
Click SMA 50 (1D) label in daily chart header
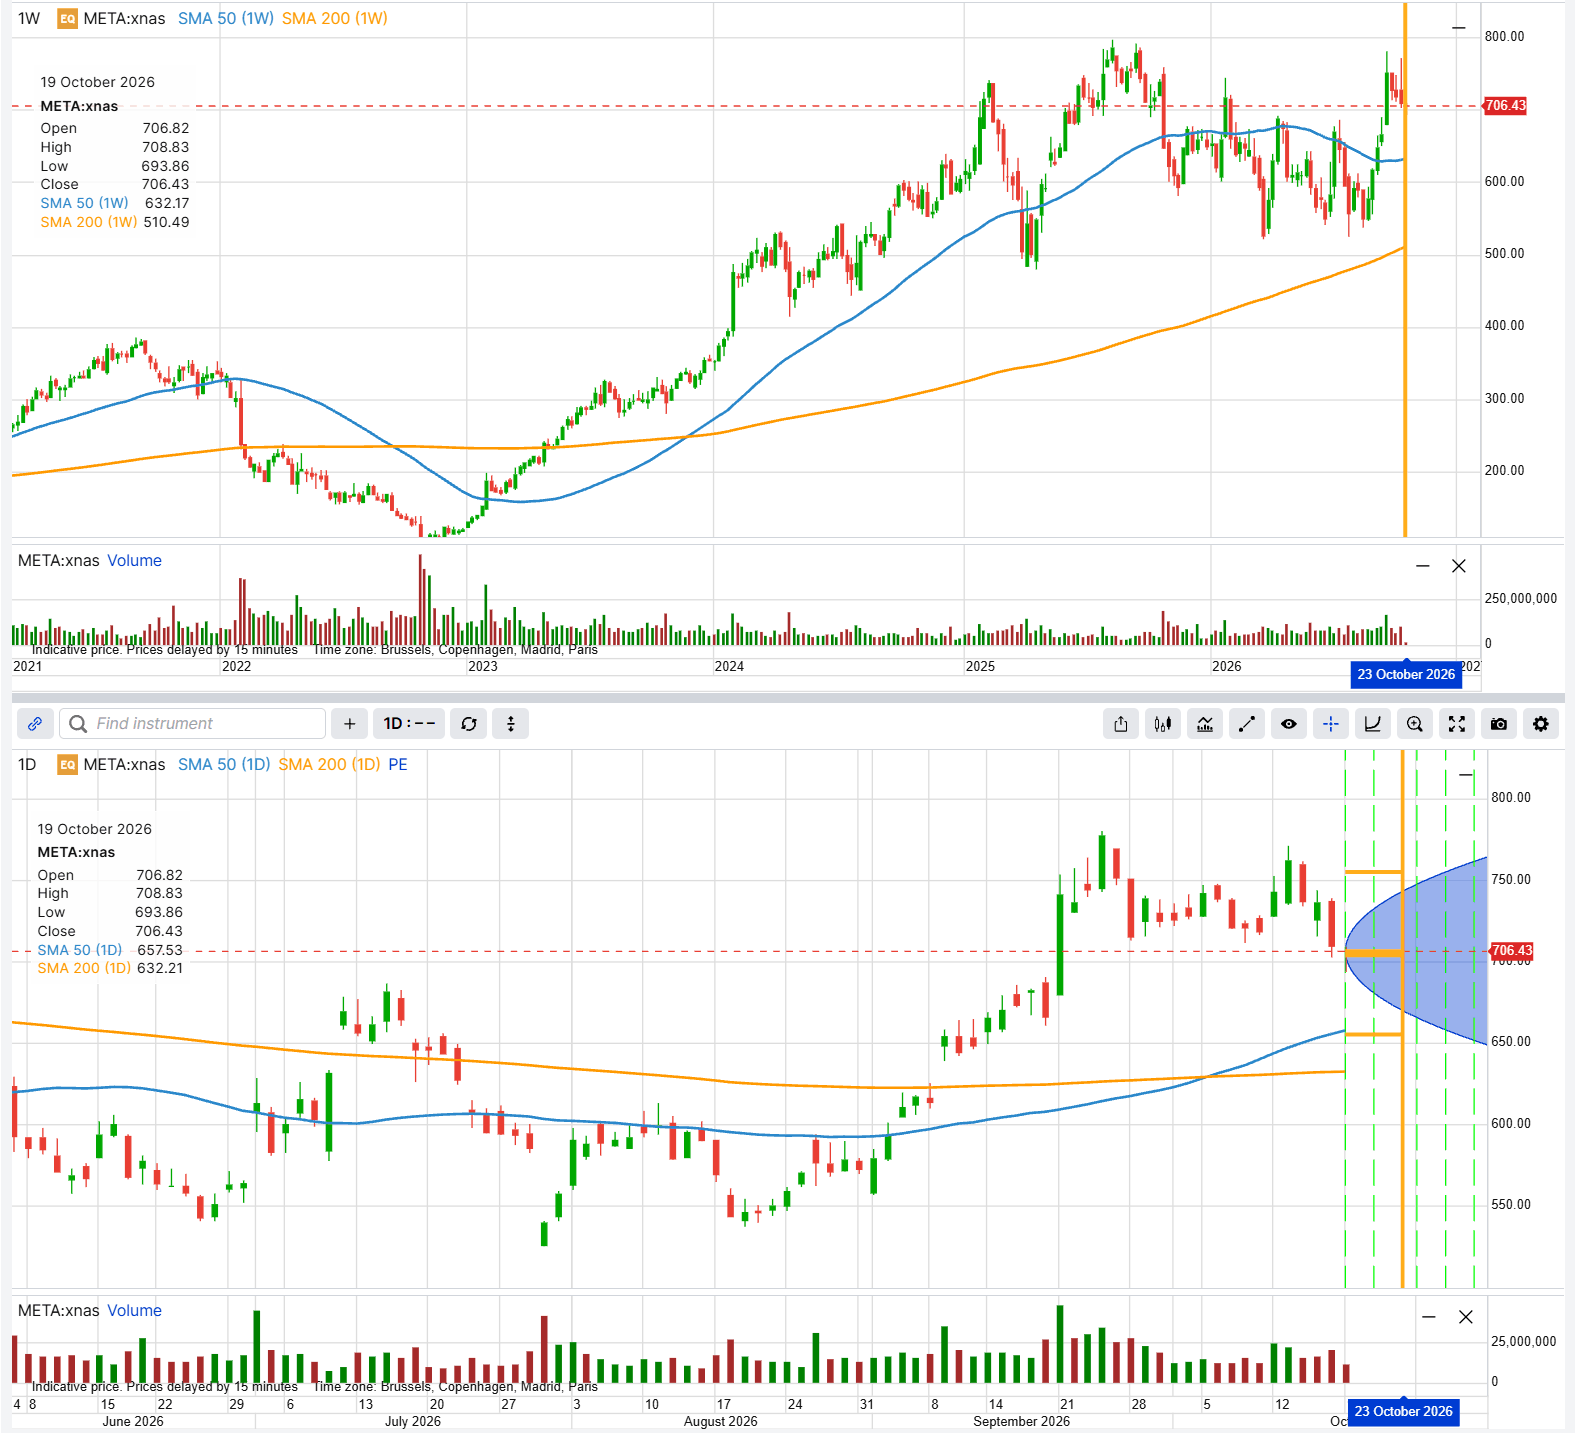coord(224,764)
